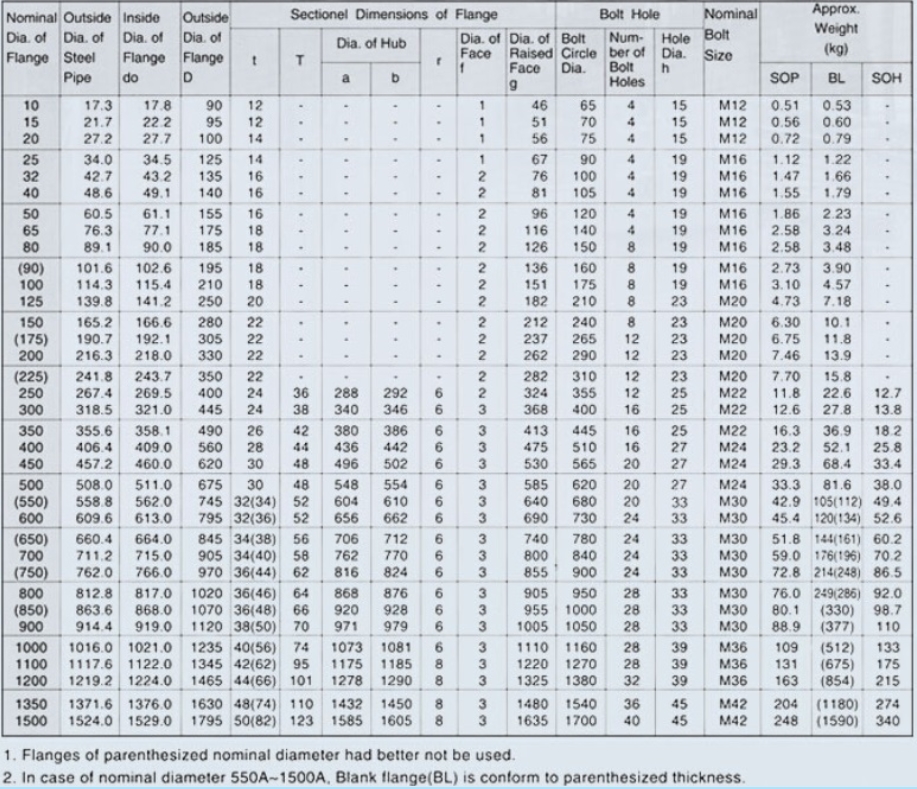The height and width of the screenshot is (789, 917).
Task: Click the 'Dia. of Raised Face g' header
Action: click(530, 61)
